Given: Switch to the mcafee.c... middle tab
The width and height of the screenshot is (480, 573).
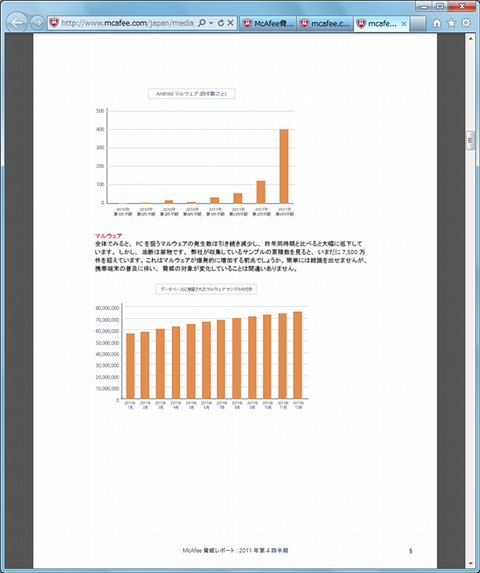Looking at the screenshot, I should coord(325,24).
